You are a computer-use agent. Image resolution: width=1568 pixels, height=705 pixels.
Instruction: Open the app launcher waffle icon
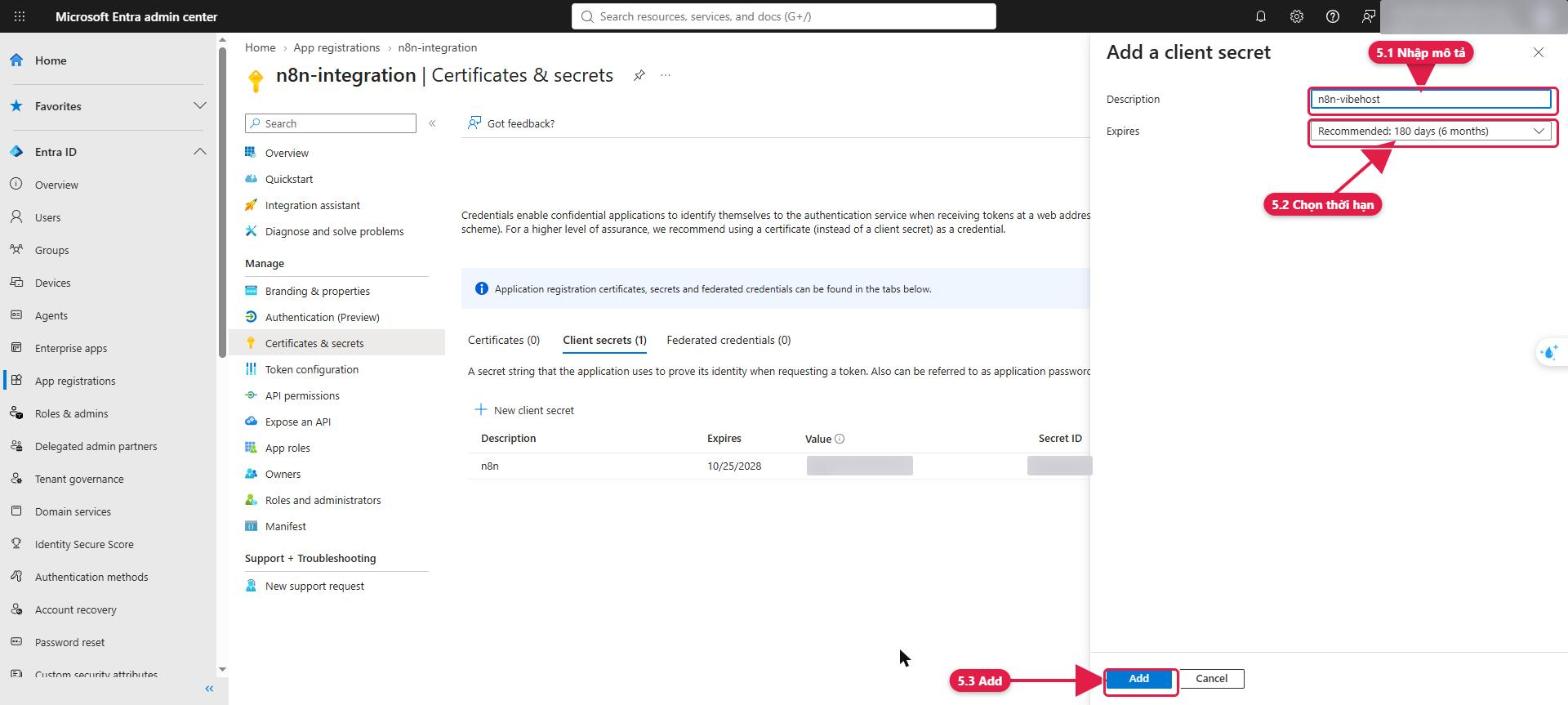pos(19,16)
